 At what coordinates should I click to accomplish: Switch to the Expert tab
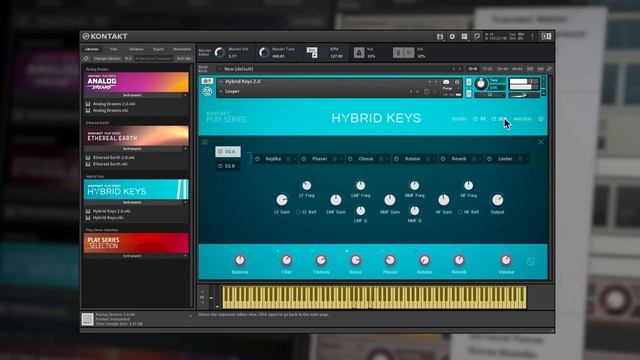[158, 49]
